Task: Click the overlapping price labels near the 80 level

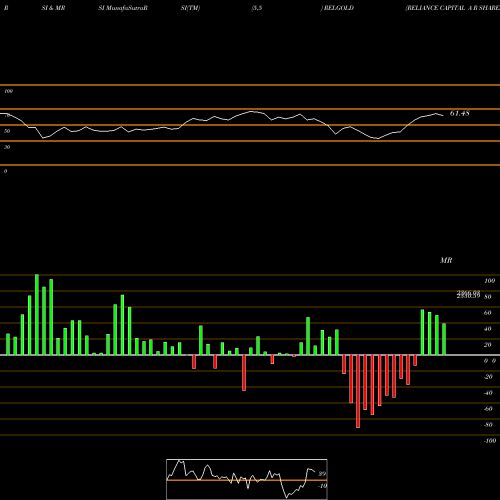Action: 468,294
